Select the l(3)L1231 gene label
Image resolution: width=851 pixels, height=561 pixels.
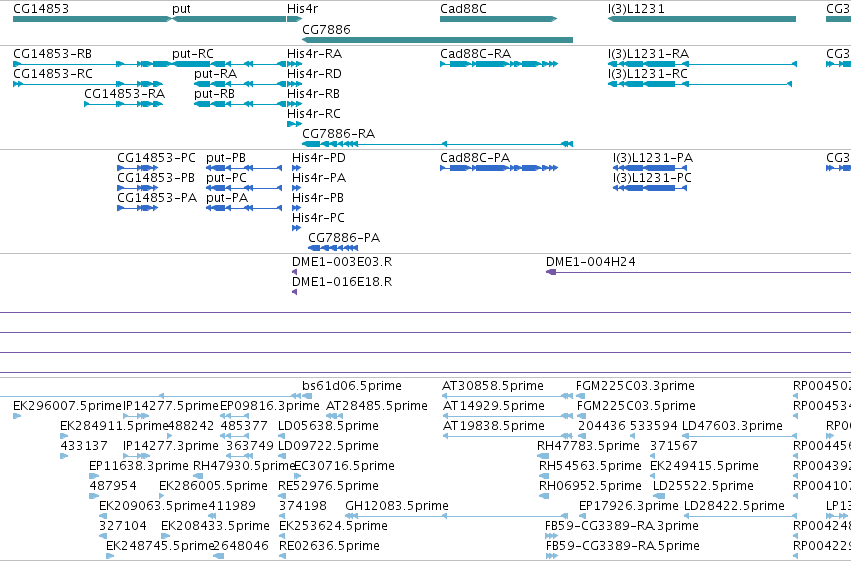pos(636,9)
